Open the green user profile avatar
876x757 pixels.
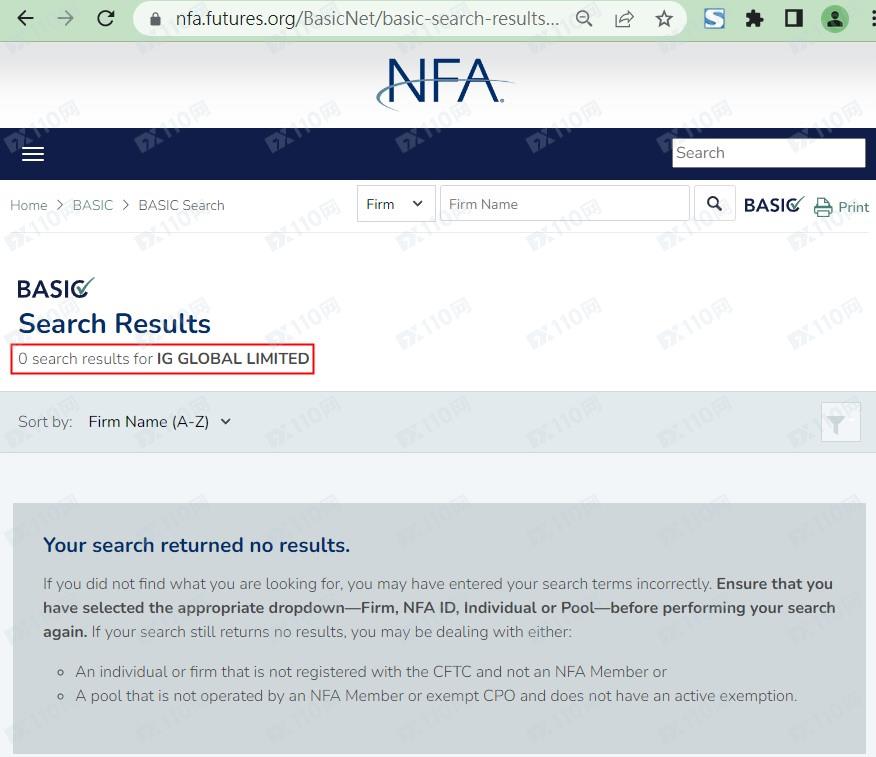point(835,18)
